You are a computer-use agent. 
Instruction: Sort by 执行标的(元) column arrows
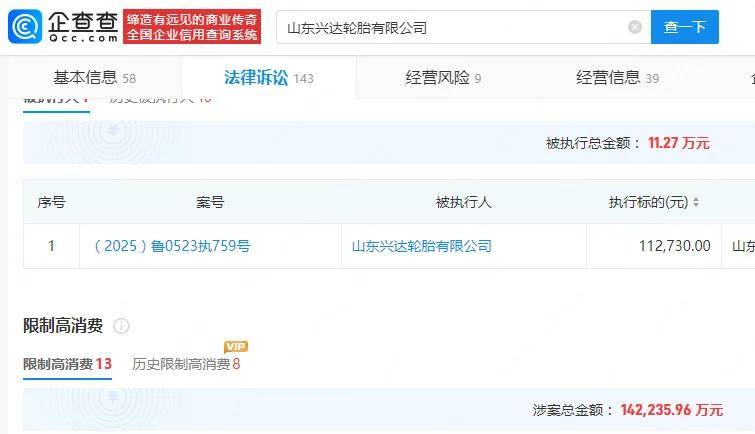tap(696, 202)
